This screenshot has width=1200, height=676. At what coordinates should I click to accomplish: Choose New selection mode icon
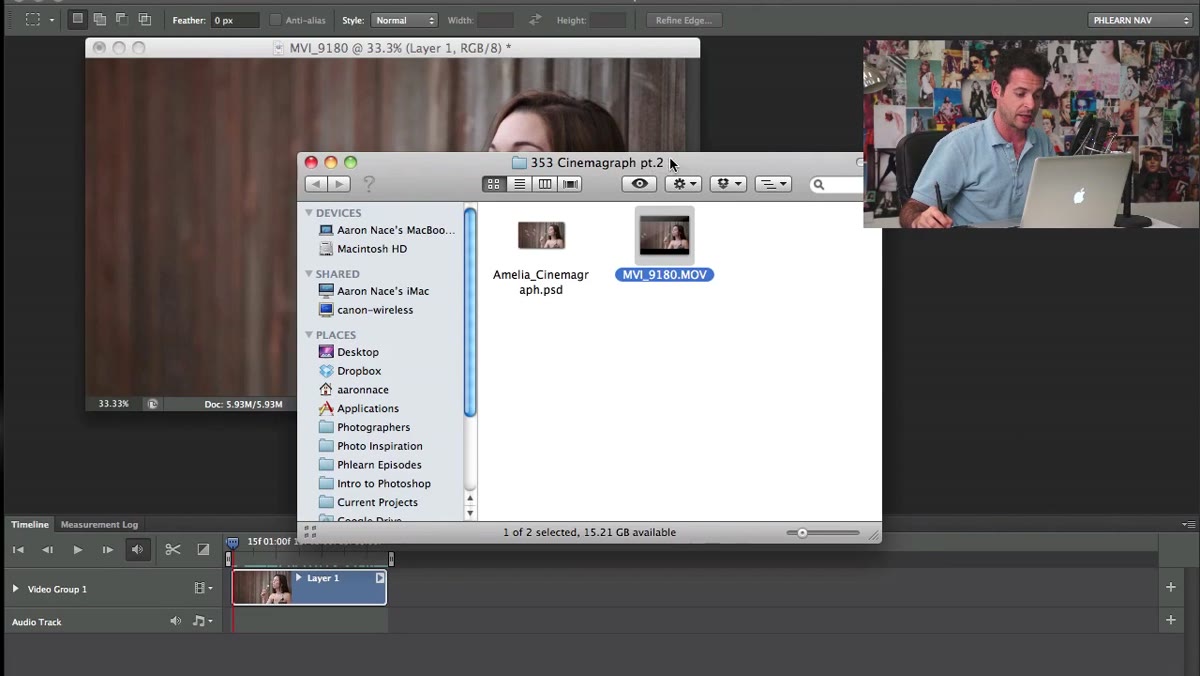(77, 19)
